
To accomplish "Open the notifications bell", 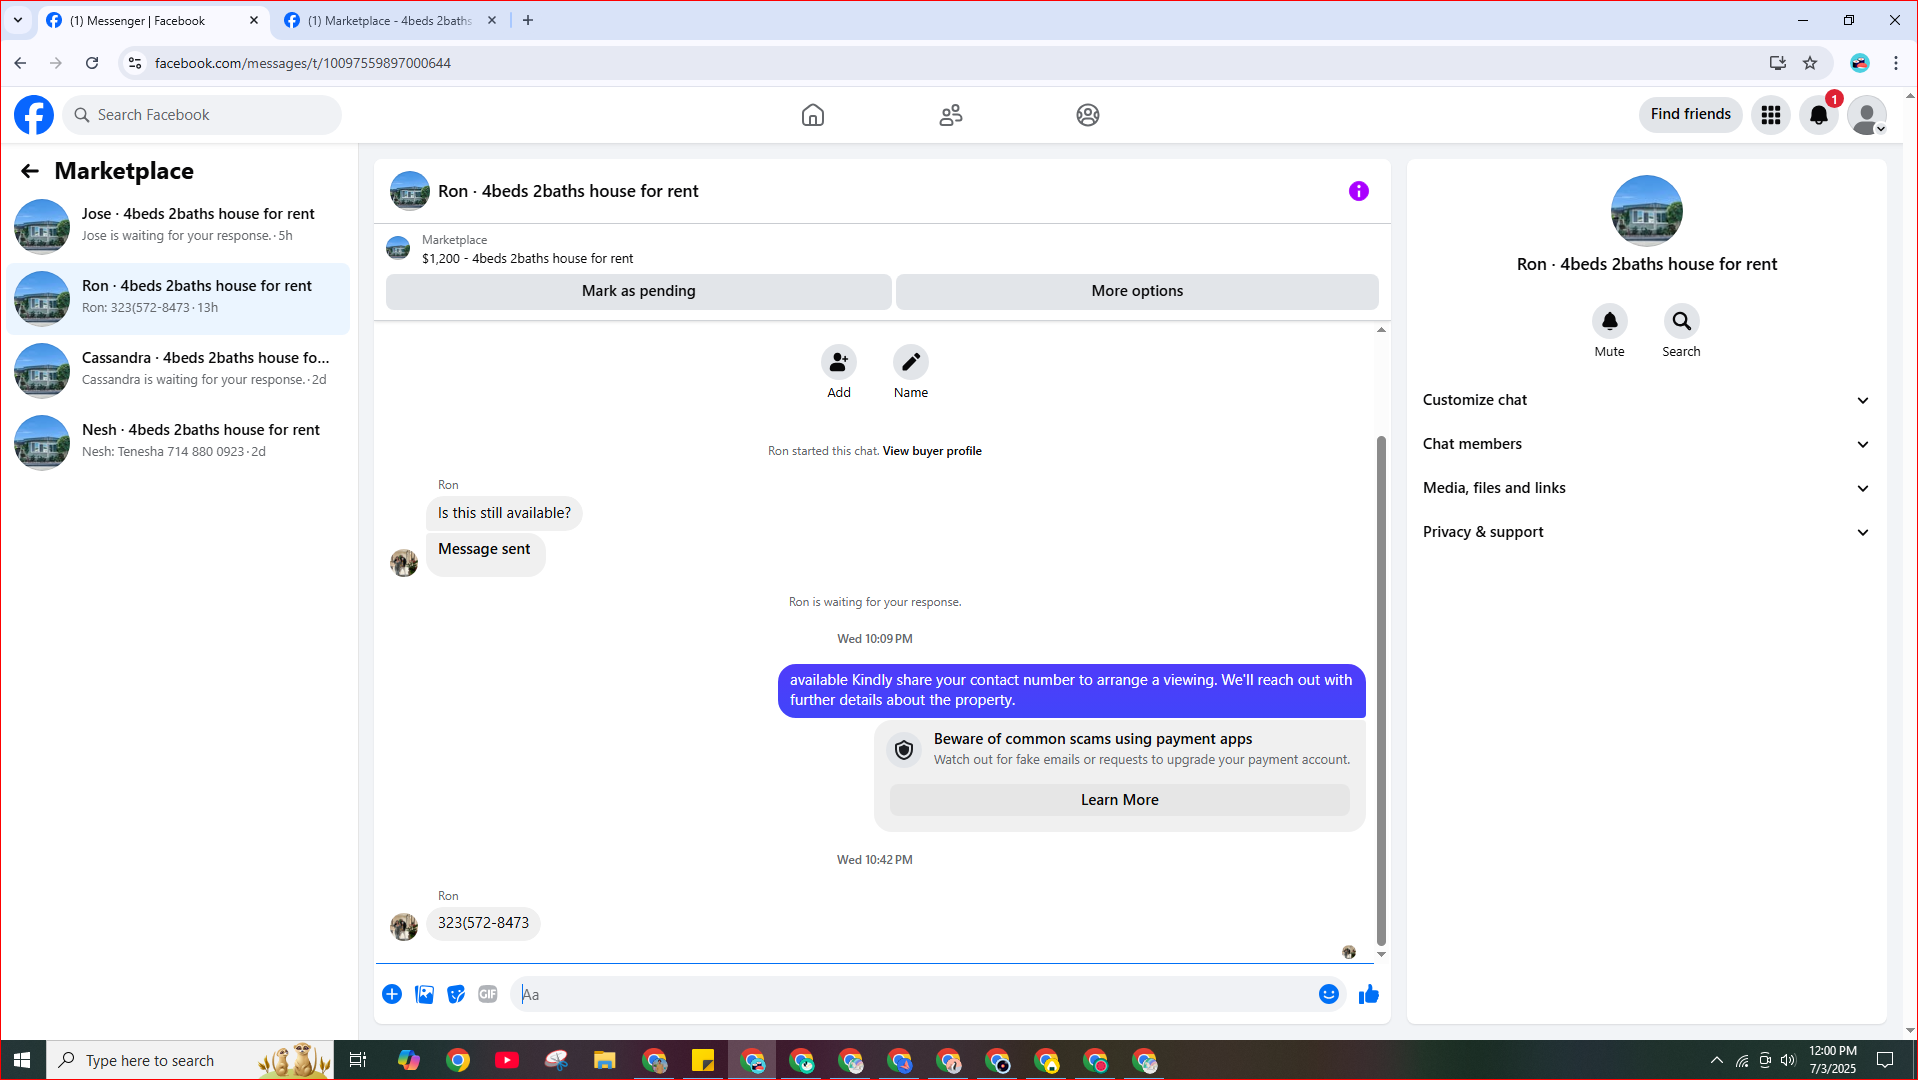I will (1819, 115).
